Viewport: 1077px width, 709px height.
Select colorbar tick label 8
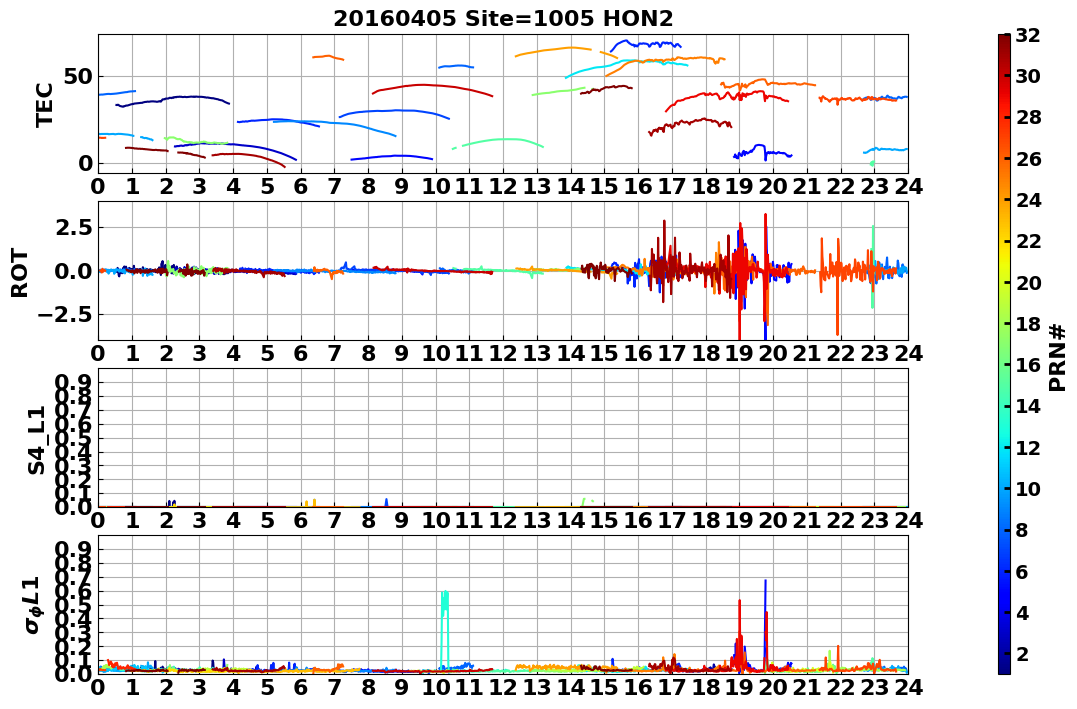(x=1021, y=530)
